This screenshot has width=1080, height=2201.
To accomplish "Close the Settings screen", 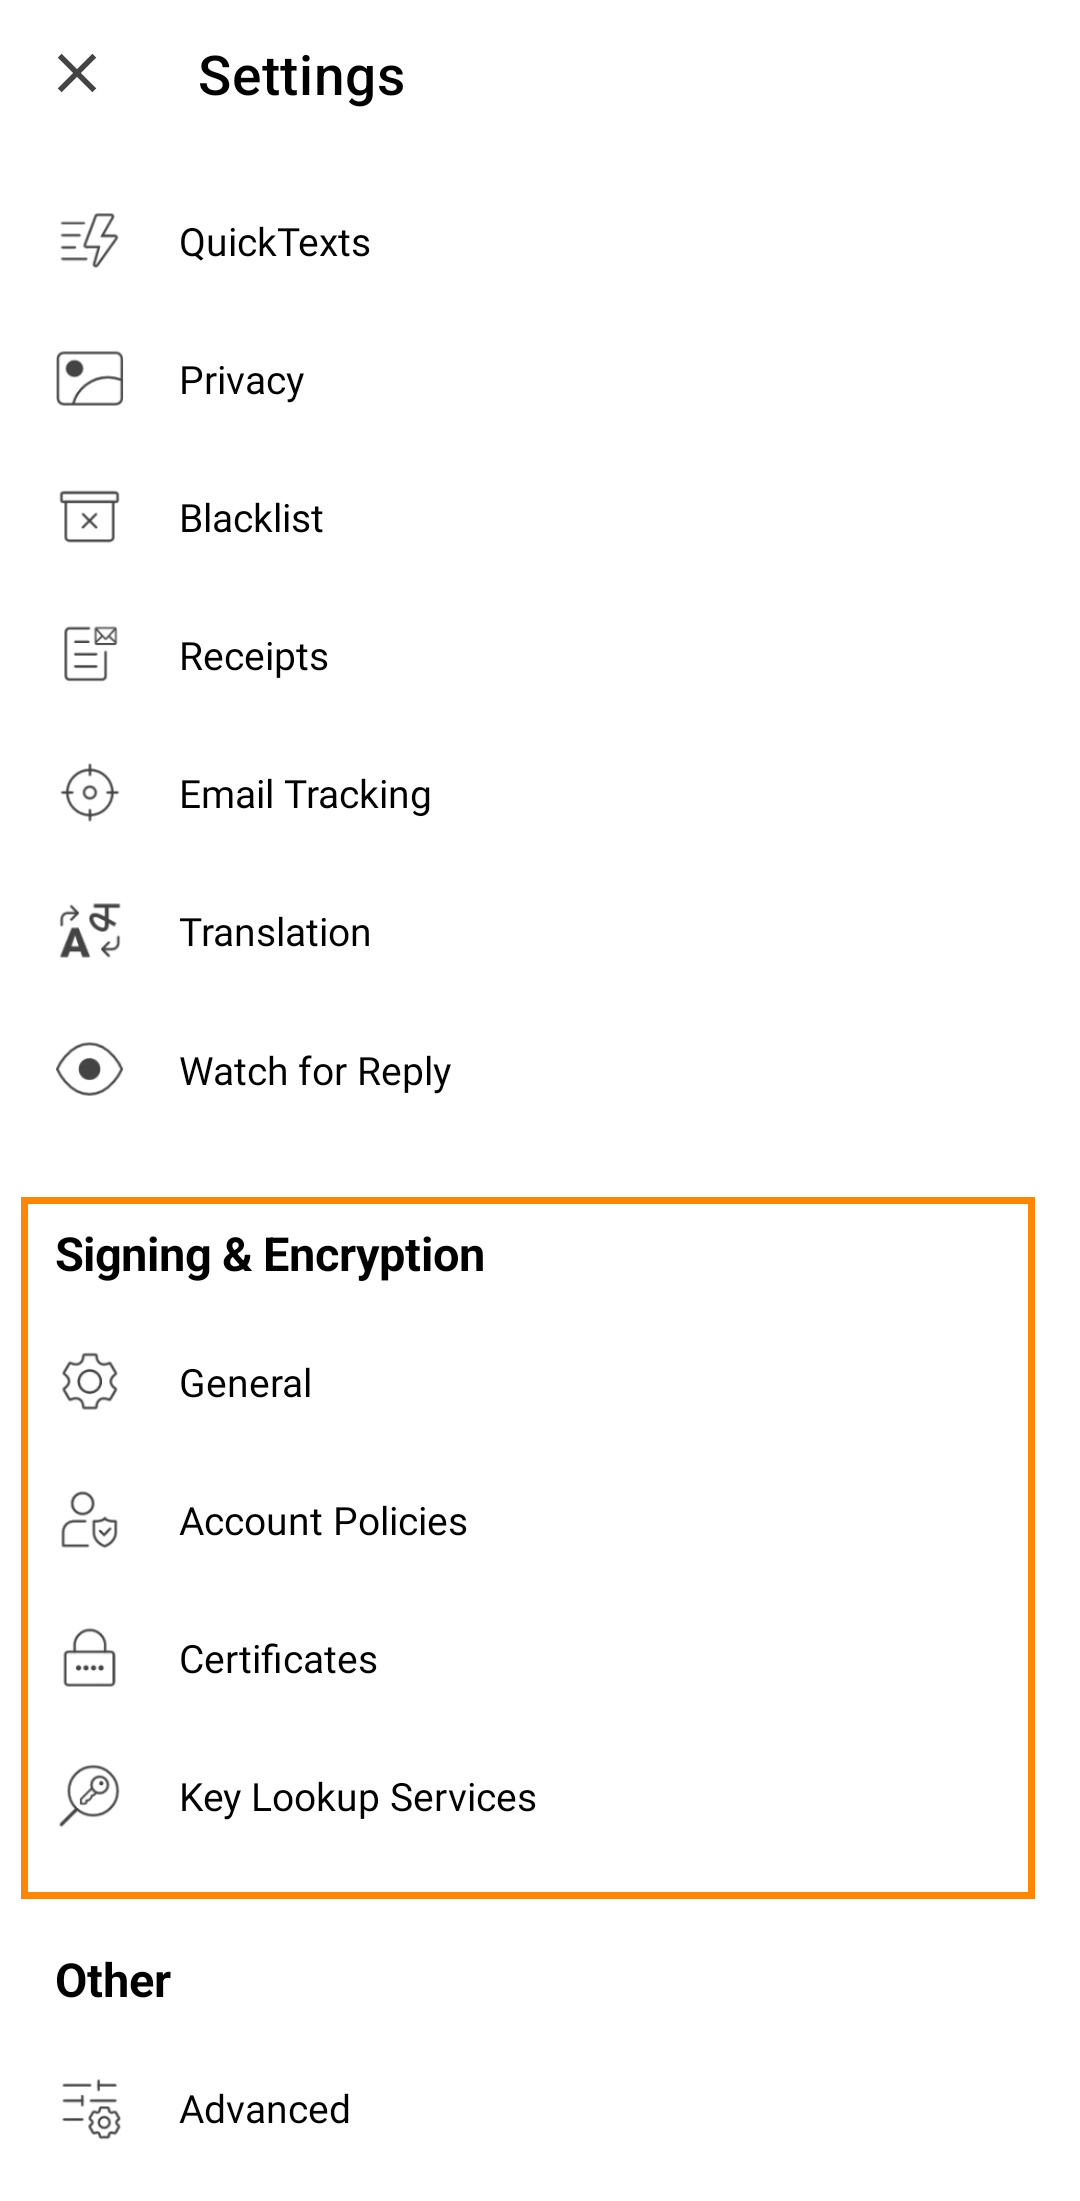I will click(77, 74).
